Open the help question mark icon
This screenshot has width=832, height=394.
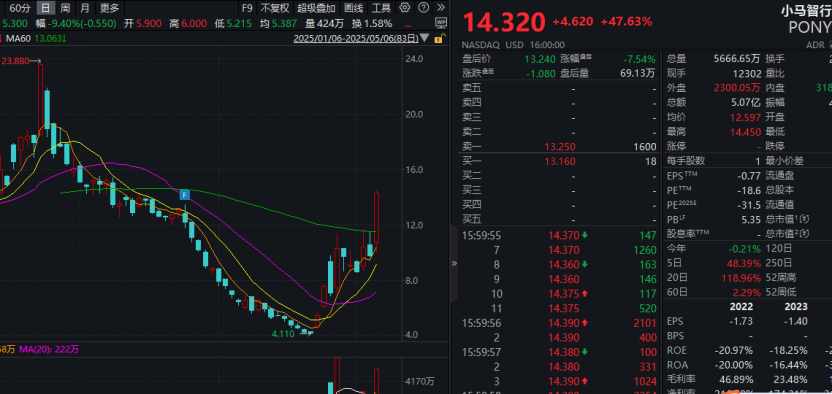point(423,7)
